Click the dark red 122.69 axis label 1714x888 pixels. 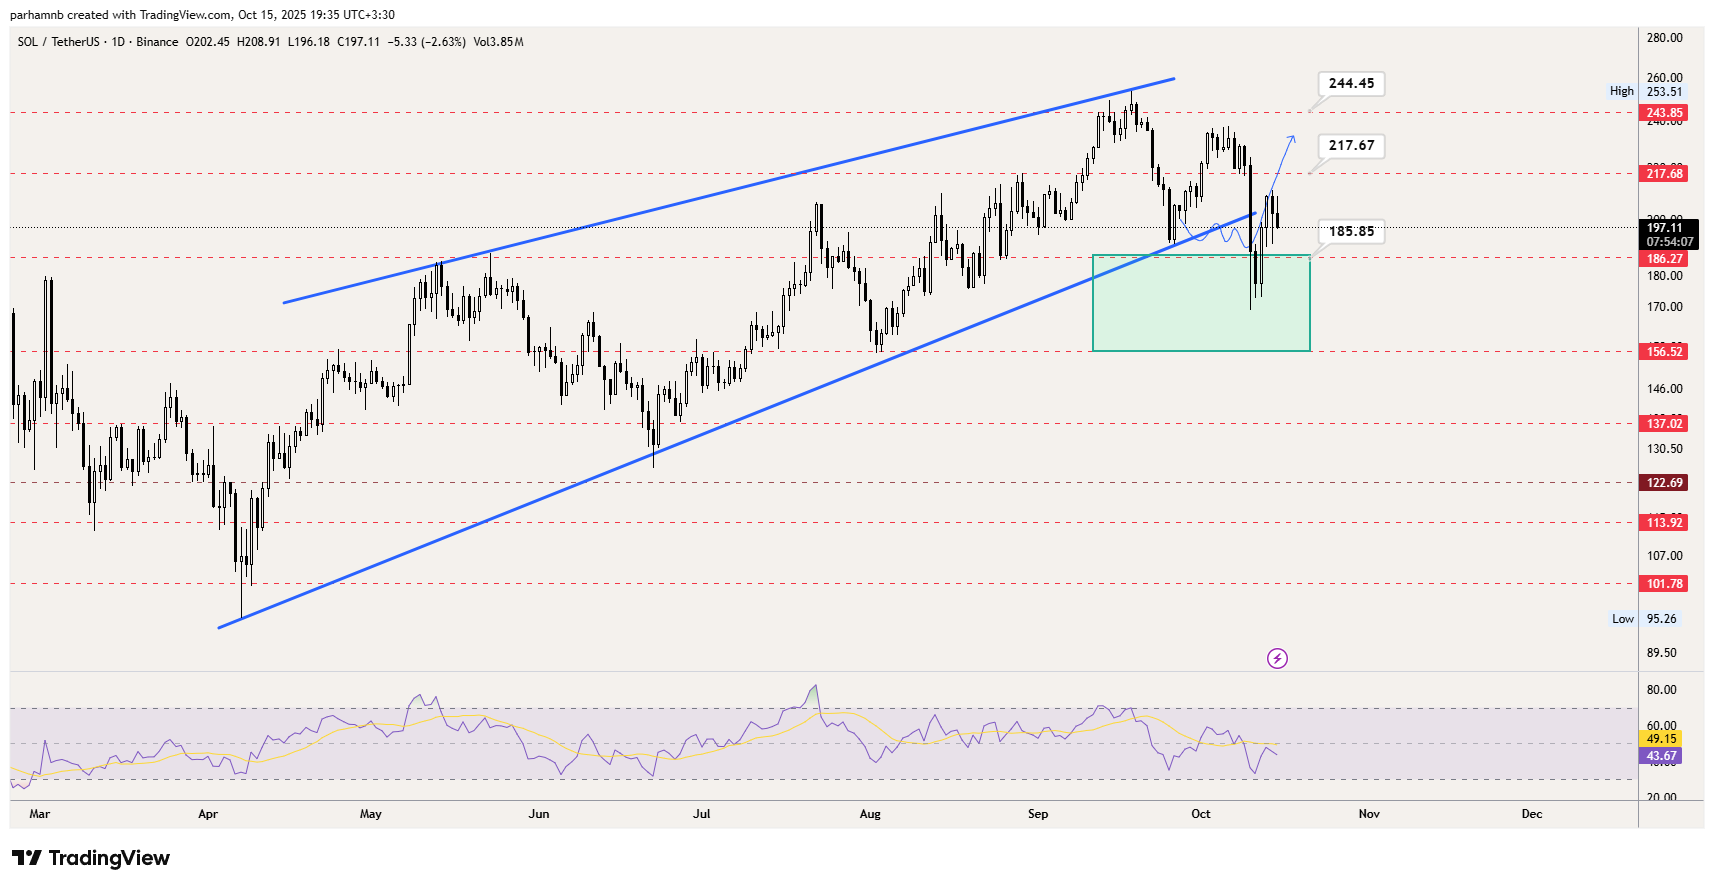click(1665, 483)
